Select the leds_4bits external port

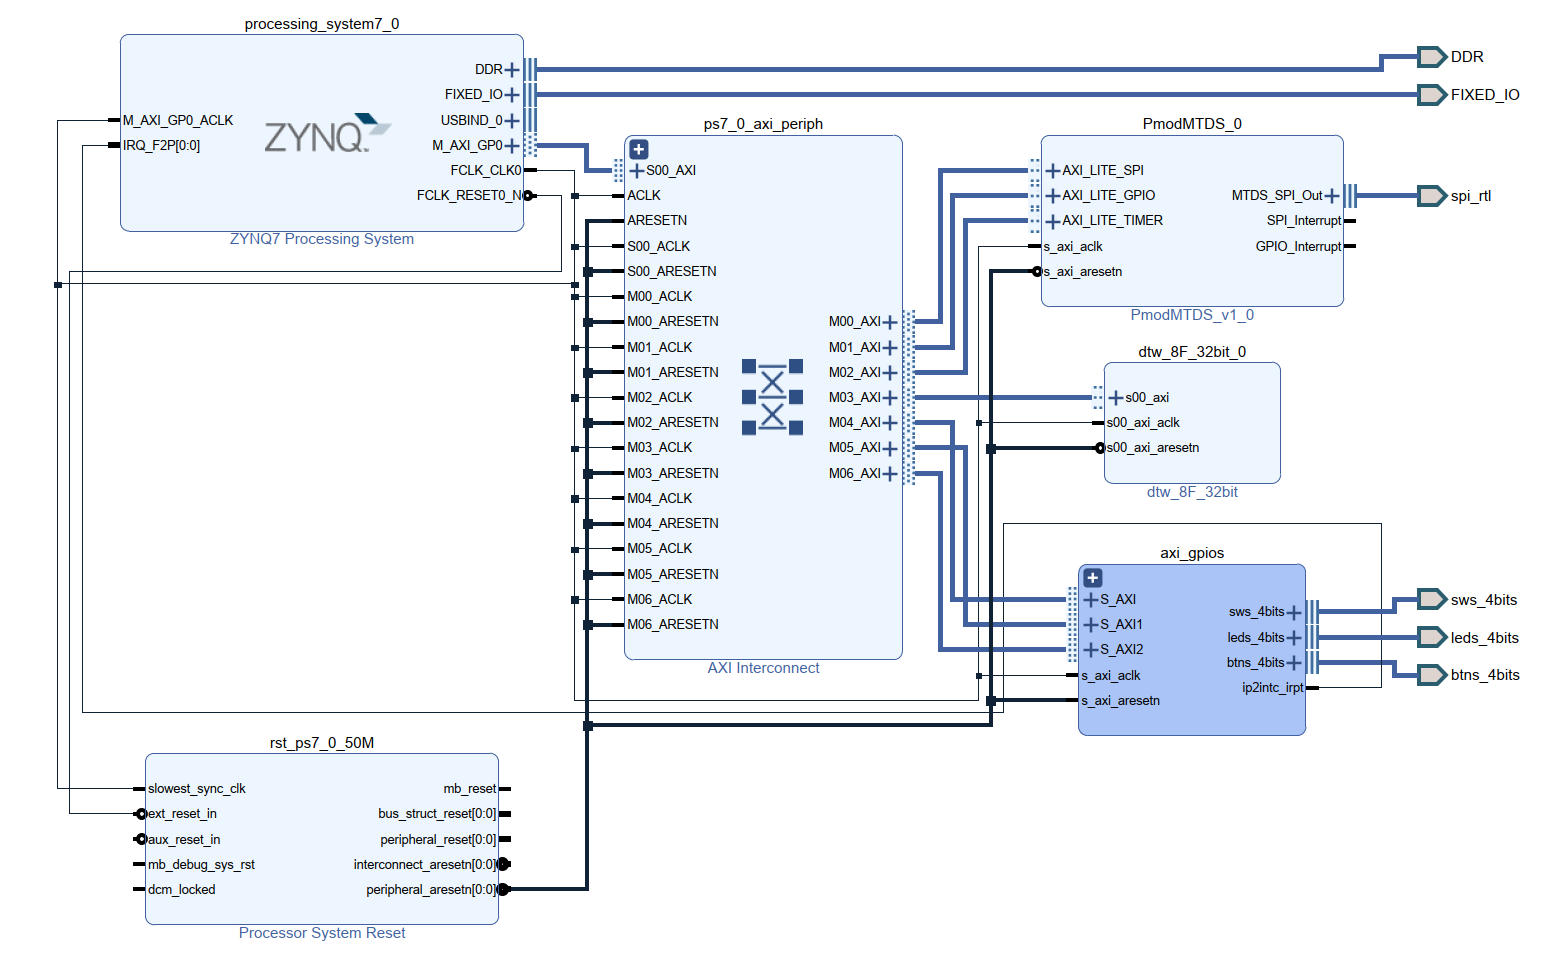tap(1432, 637)
